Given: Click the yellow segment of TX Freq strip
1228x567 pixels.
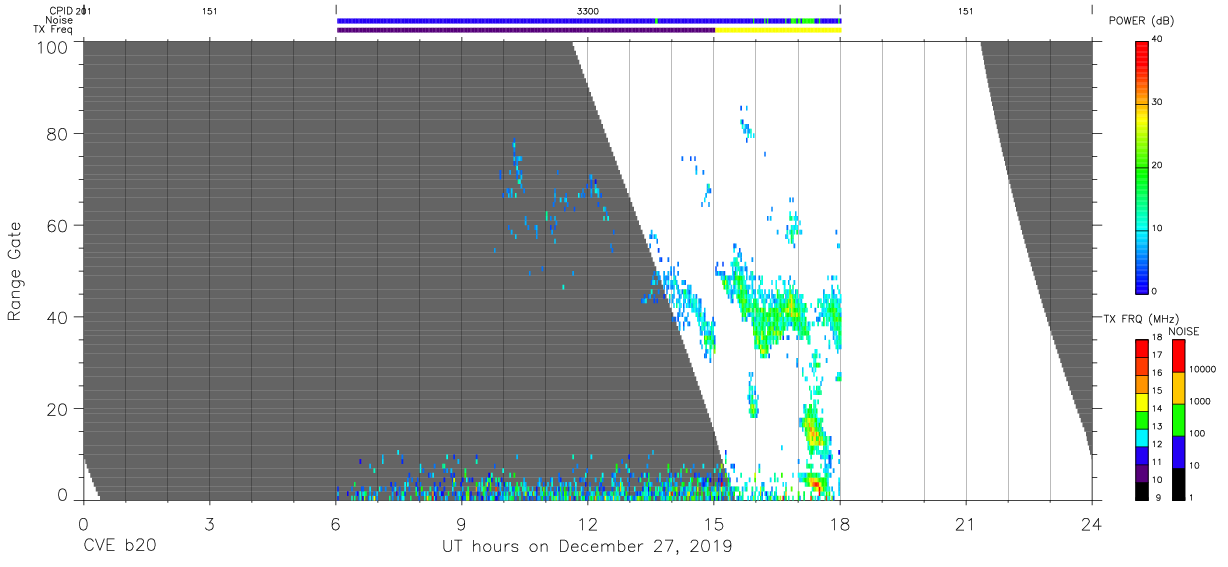Looking at the screenshot, I should point(778,30).
